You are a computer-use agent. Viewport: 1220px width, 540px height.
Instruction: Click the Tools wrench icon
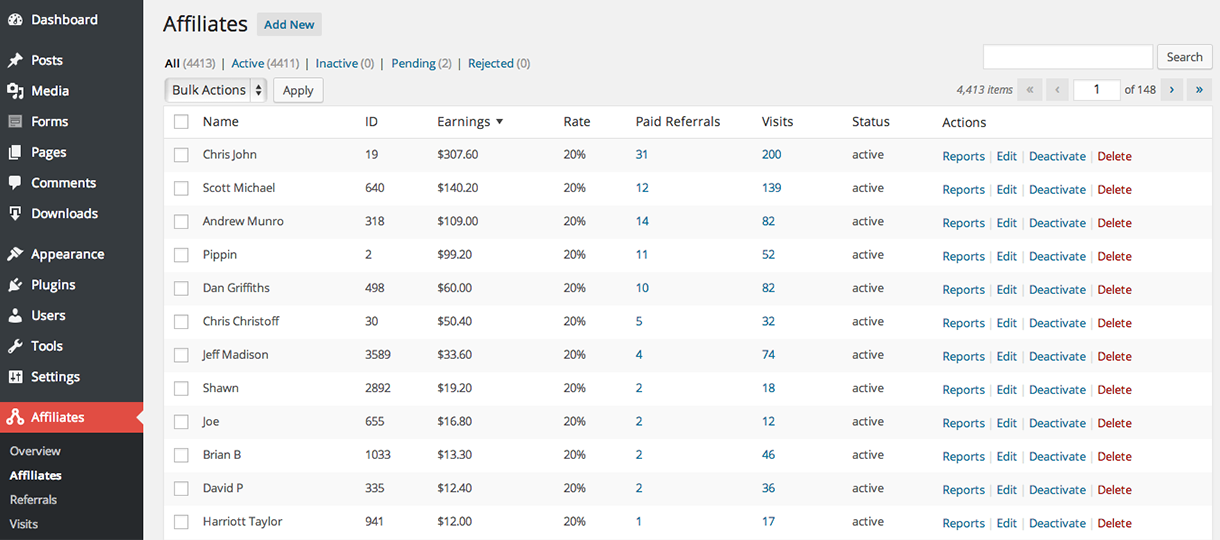point(15,346)
